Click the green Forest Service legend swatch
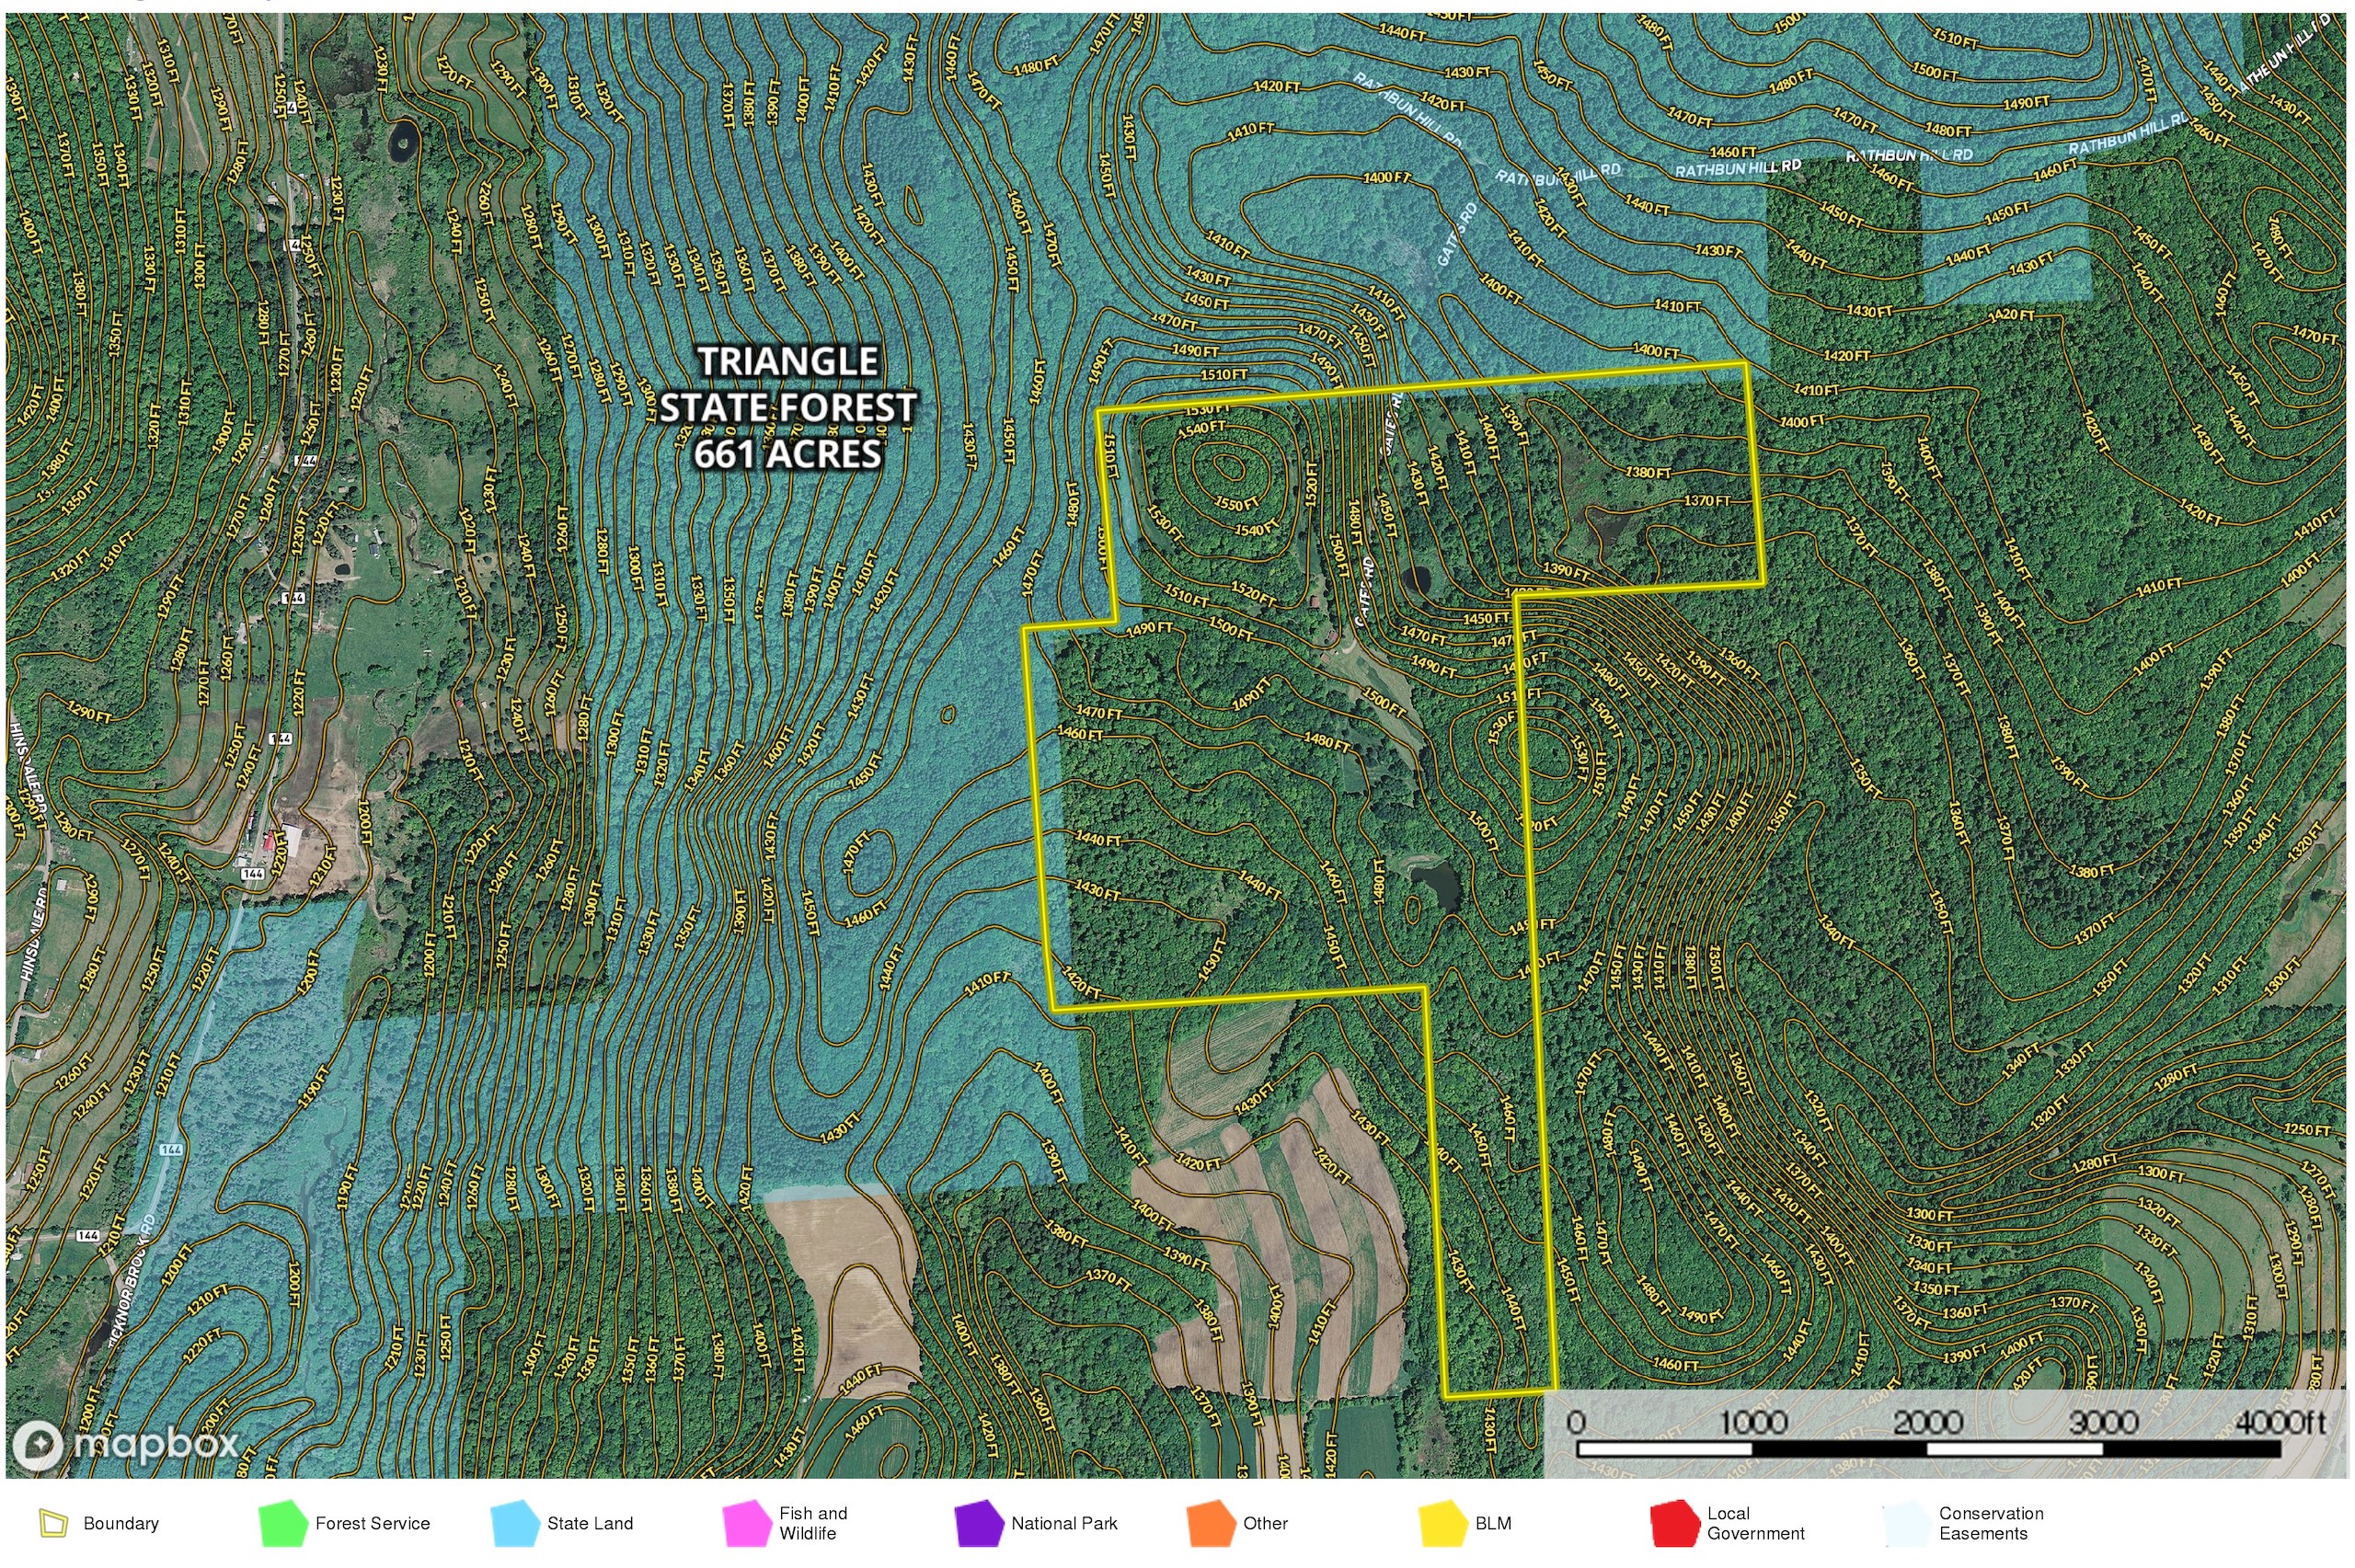 (x=283, y=1523)
